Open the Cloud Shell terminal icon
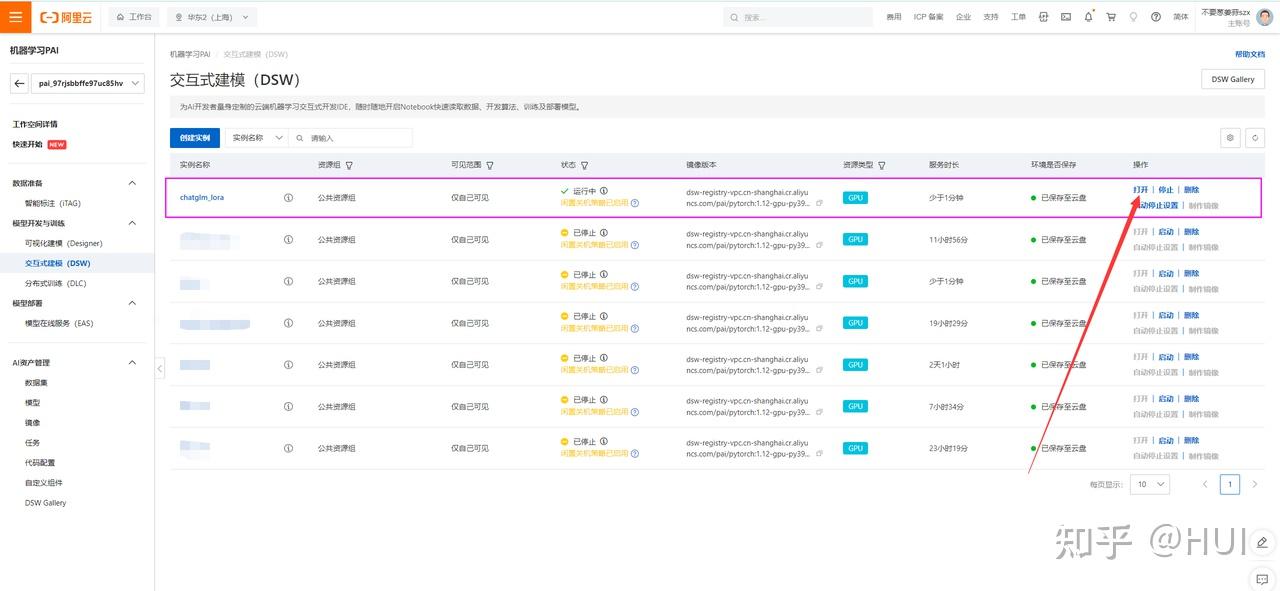 1066,17
